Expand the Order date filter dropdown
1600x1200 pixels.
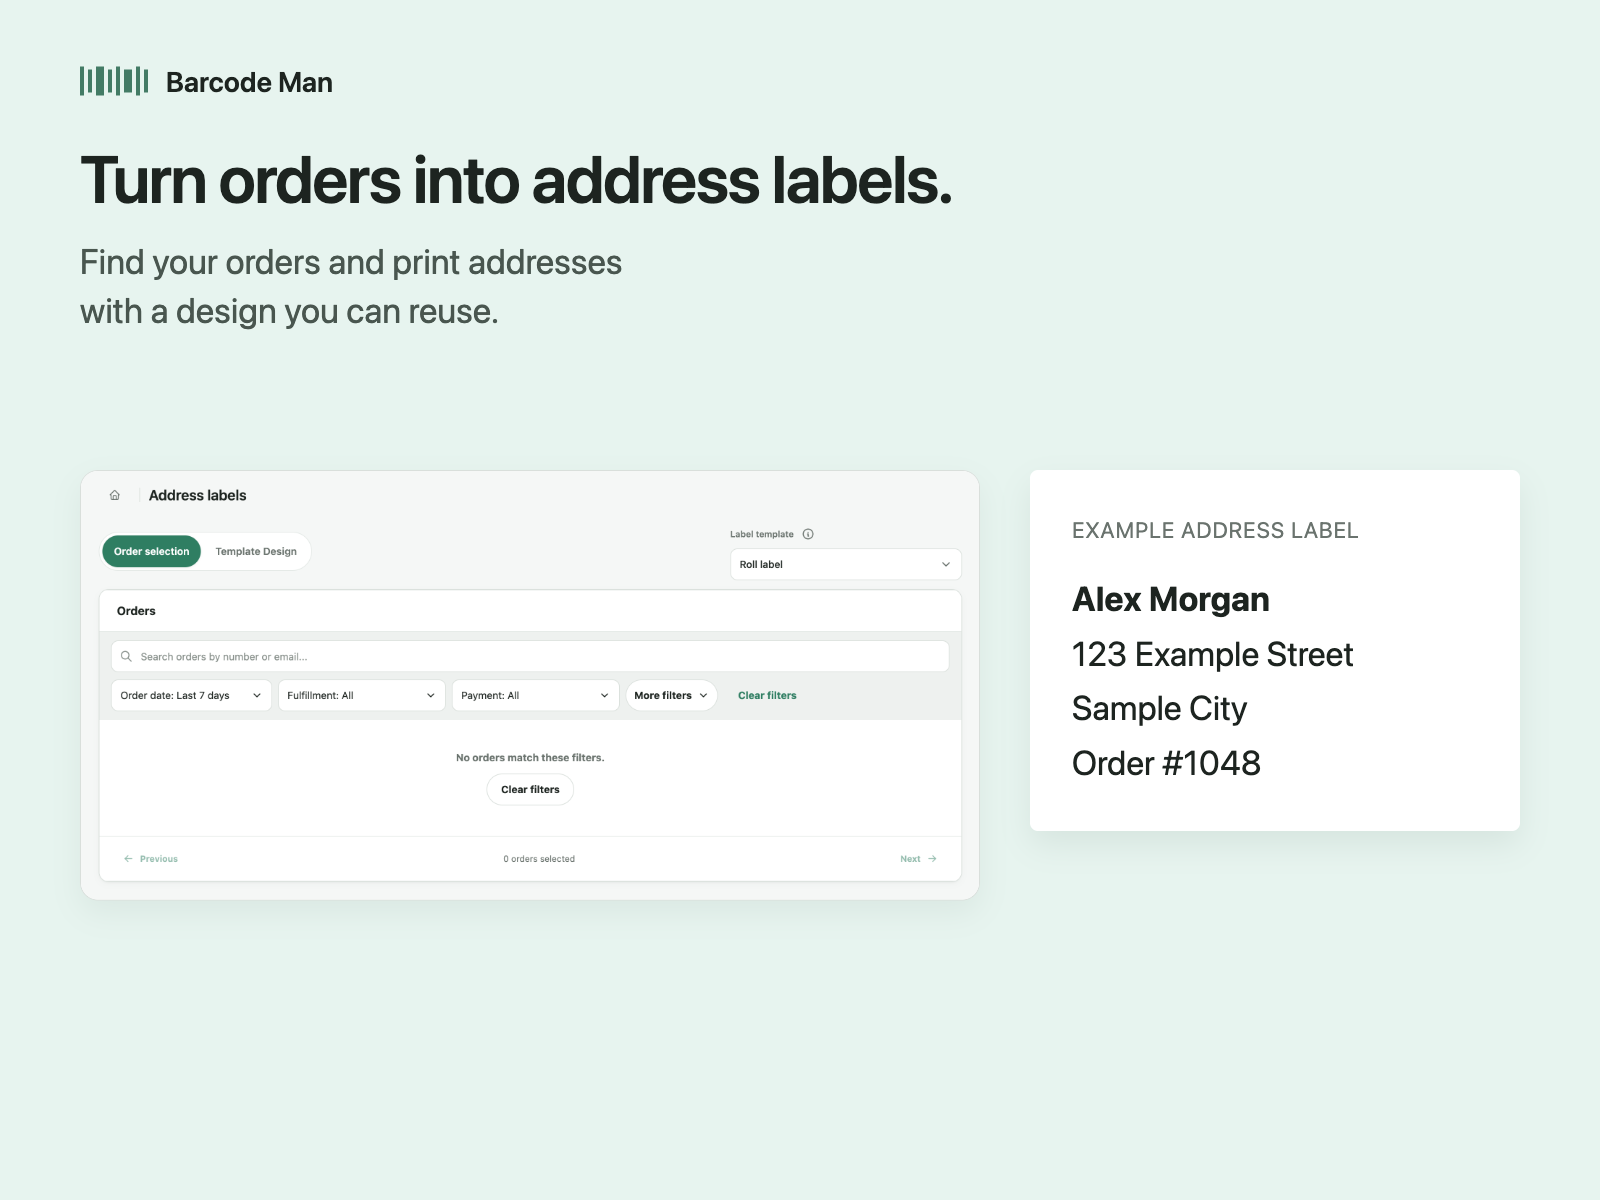pyautogui.click(x=191, y=696)
